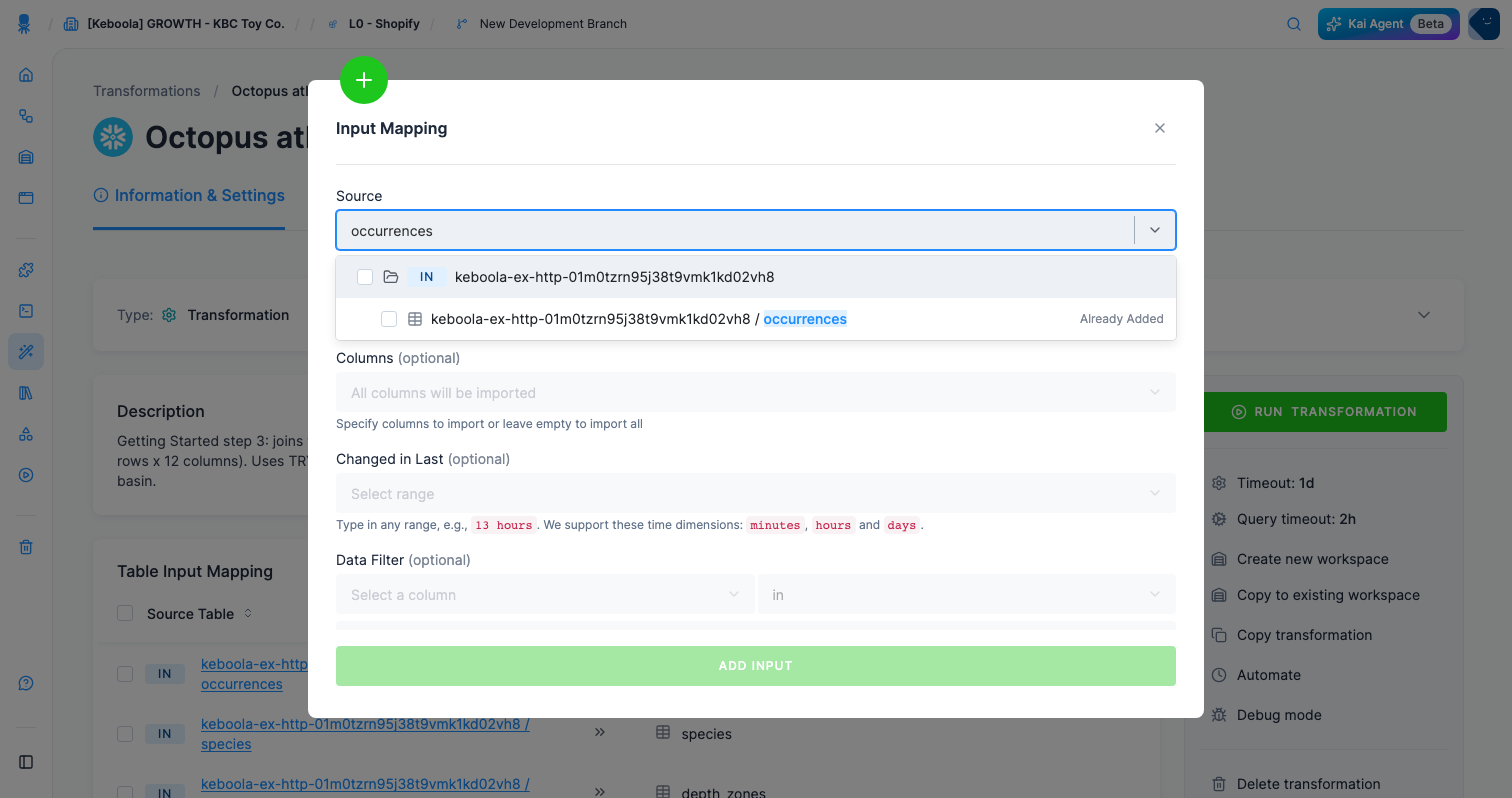This screenshot has height=798, width=1512.
Task: Open the [Keboola] GROWTH - KBC Toy Co. project
Action: click(174, 24)
